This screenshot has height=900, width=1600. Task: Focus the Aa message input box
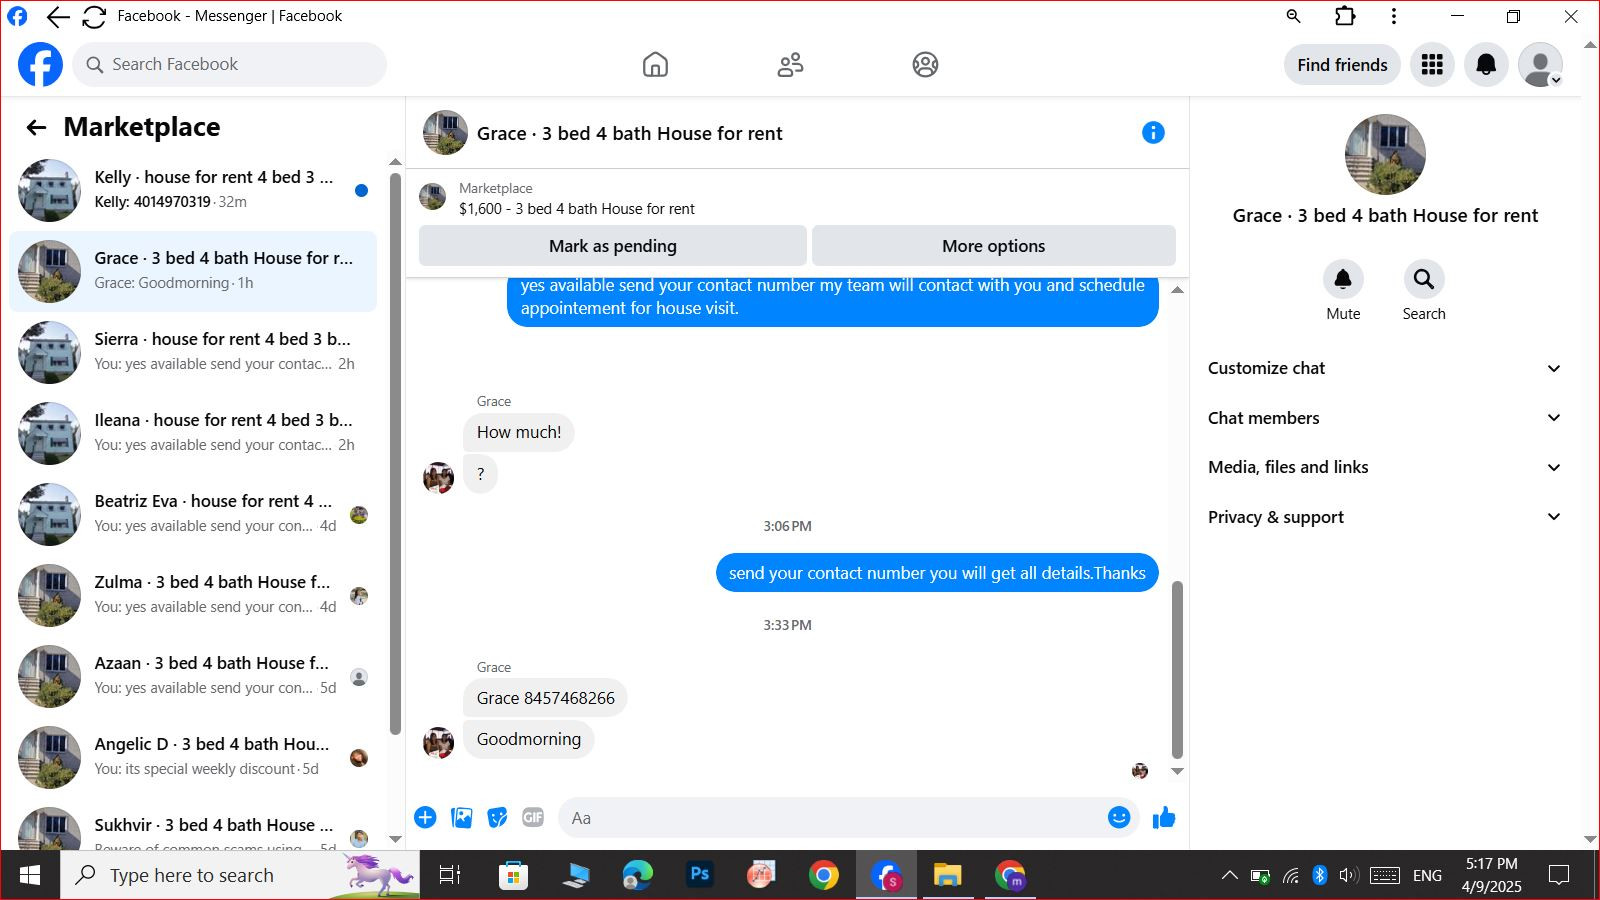click(x=833, y=818)
